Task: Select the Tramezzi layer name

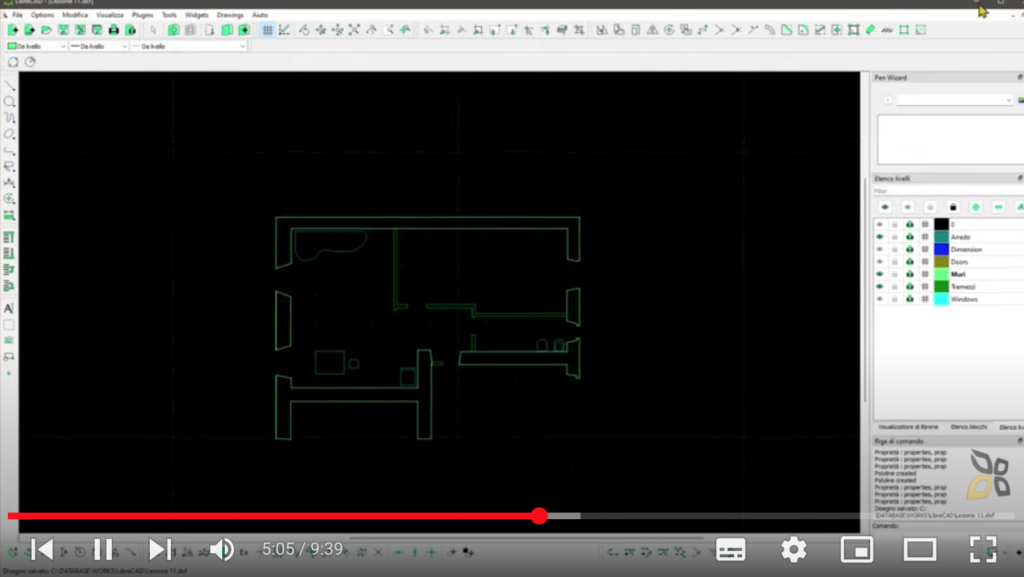Action: click(963, 287)
